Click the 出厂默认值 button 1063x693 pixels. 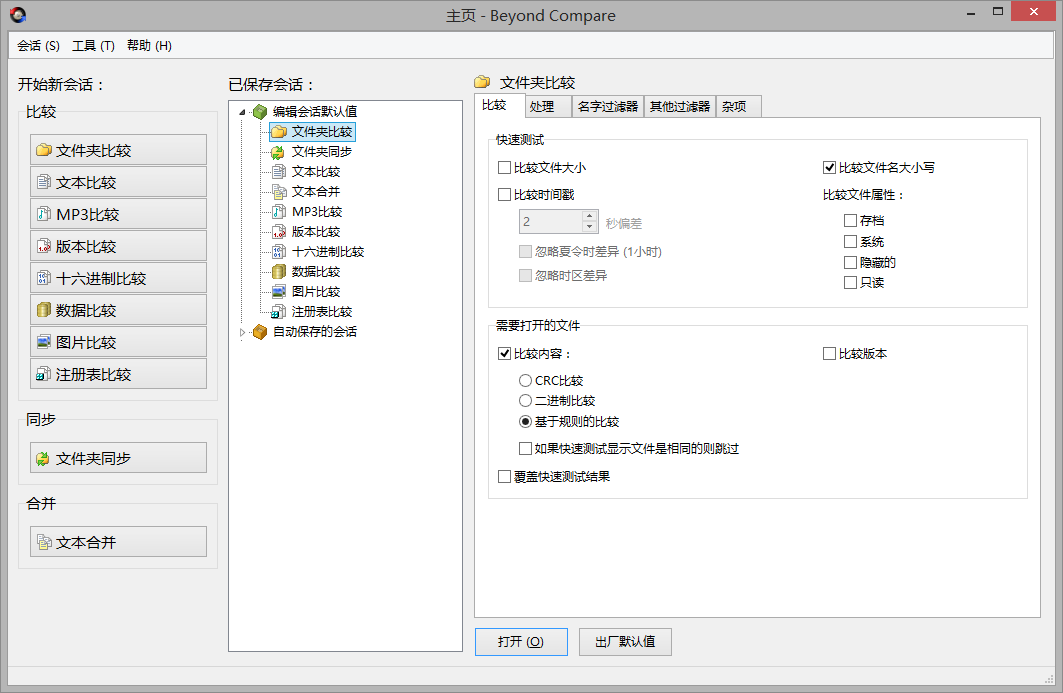pyautogui.click(x=625, y=642)
